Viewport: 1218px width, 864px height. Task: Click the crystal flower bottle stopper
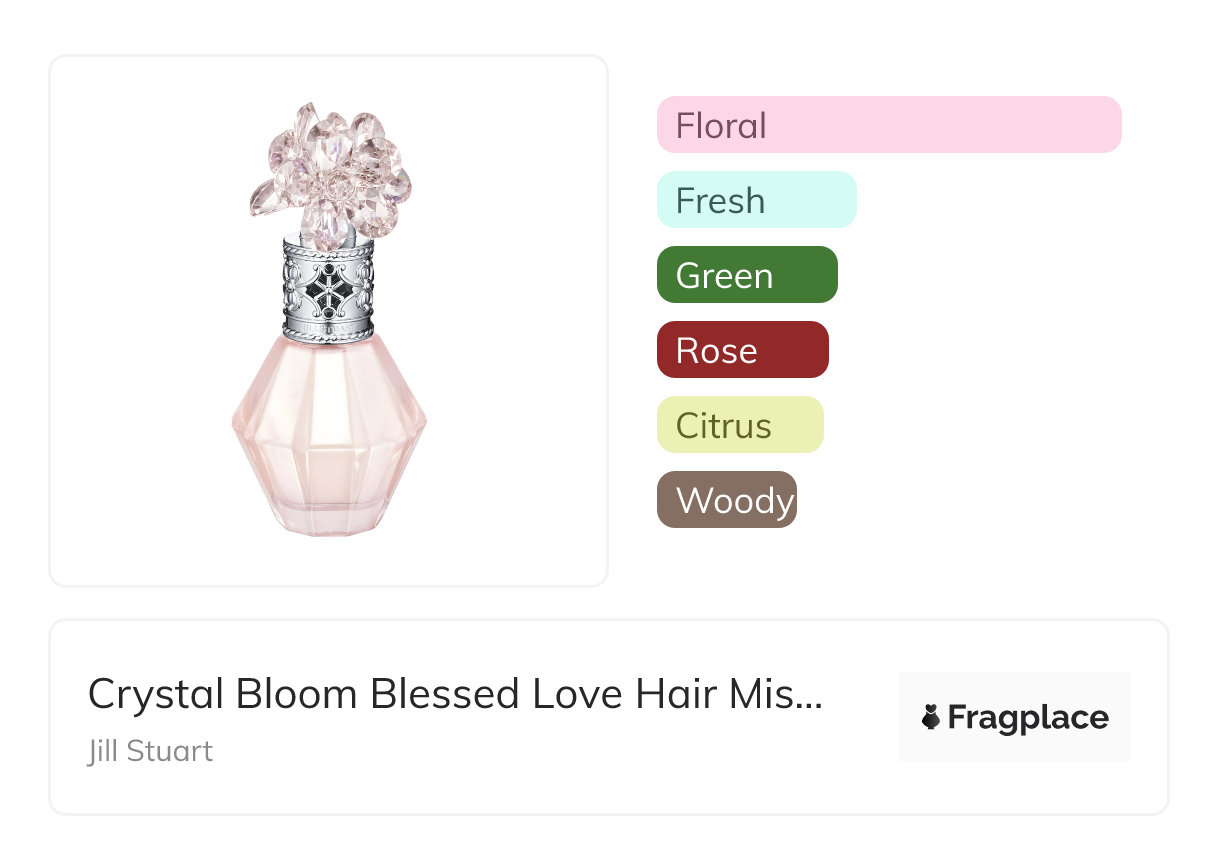[x=331, y=167]
